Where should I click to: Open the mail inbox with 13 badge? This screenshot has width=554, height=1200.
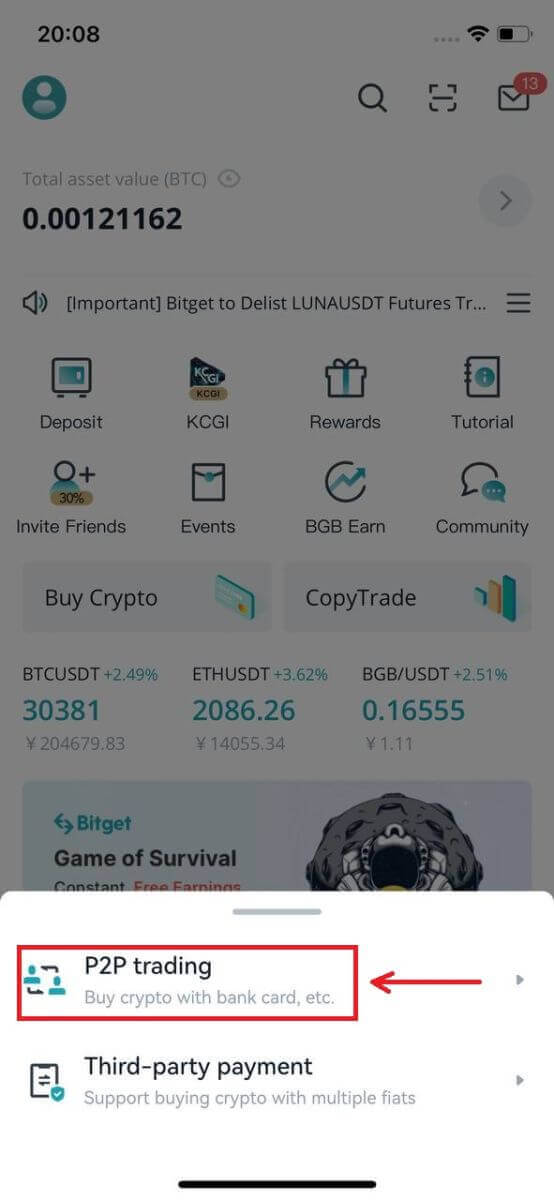coord(516,96)
